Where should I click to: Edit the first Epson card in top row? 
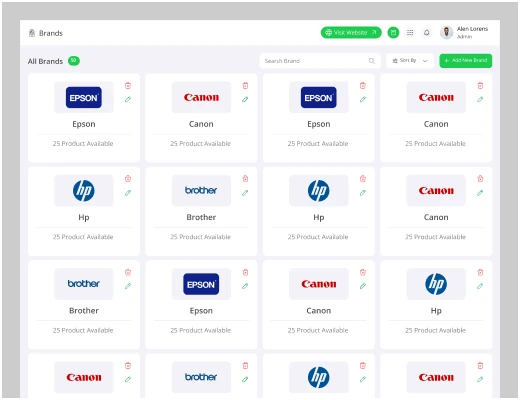point(128,99)
